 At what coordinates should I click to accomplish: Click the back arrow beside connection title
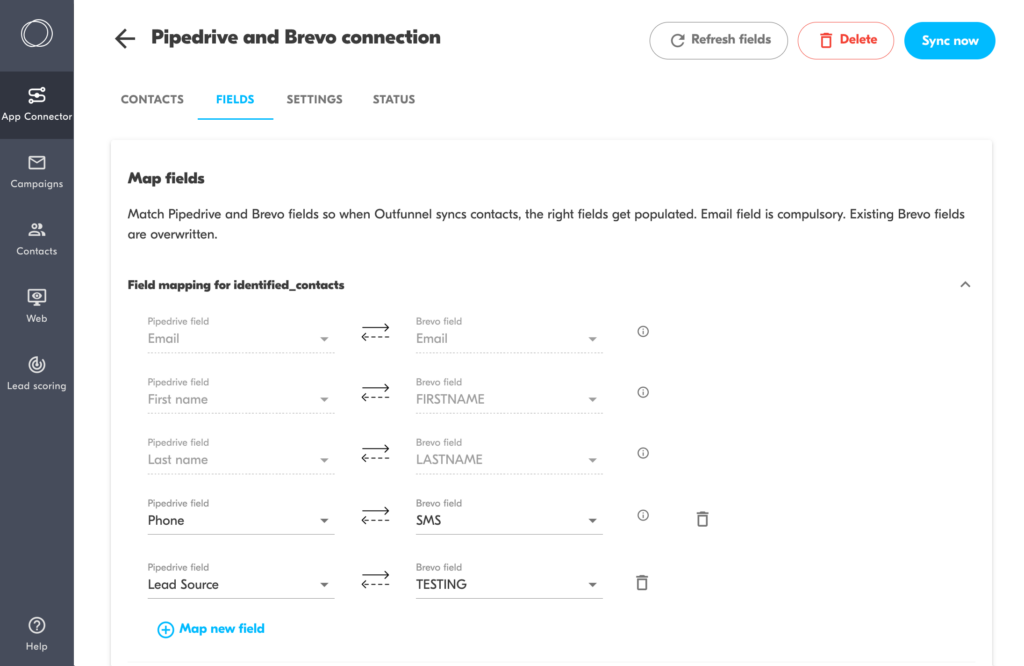[x=125, y=39]
